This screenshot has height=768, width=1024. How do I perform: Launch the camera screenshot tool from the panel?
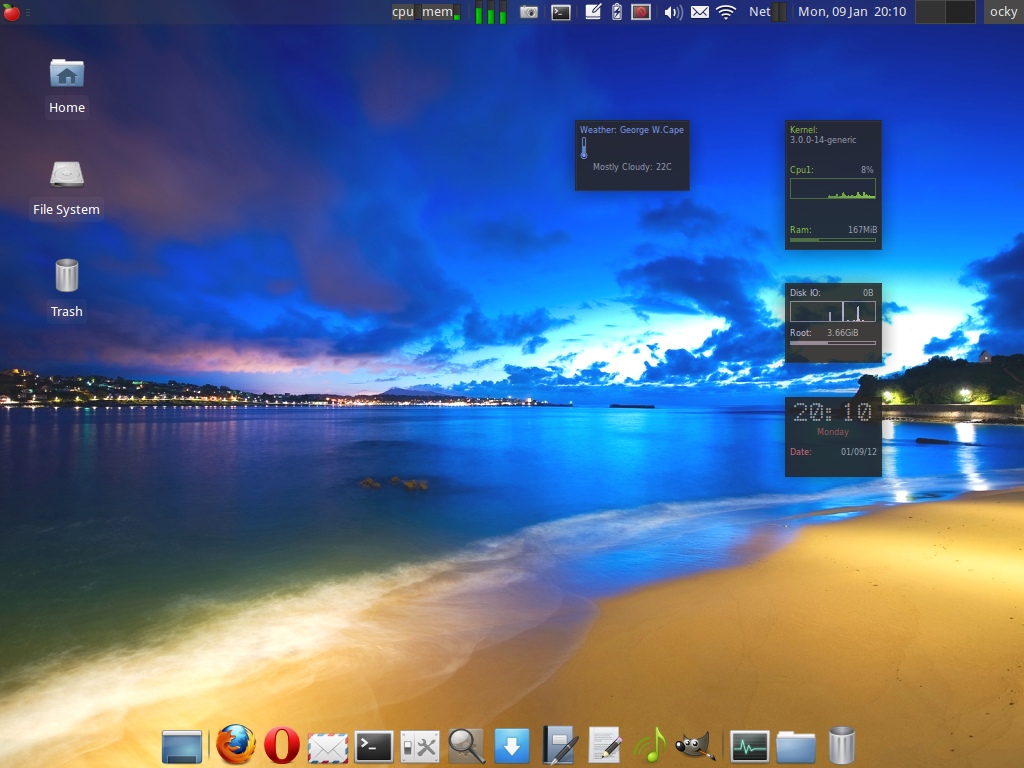pos(529,12)
